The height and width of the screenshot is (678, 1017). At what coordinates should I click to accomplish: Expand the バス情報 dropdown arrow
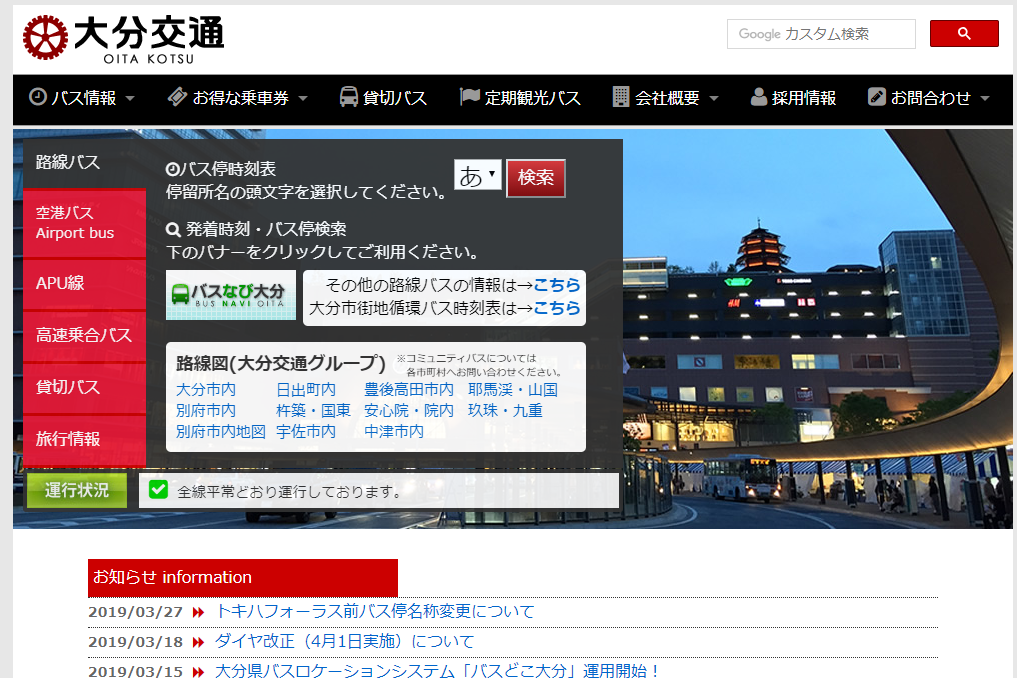130,99
